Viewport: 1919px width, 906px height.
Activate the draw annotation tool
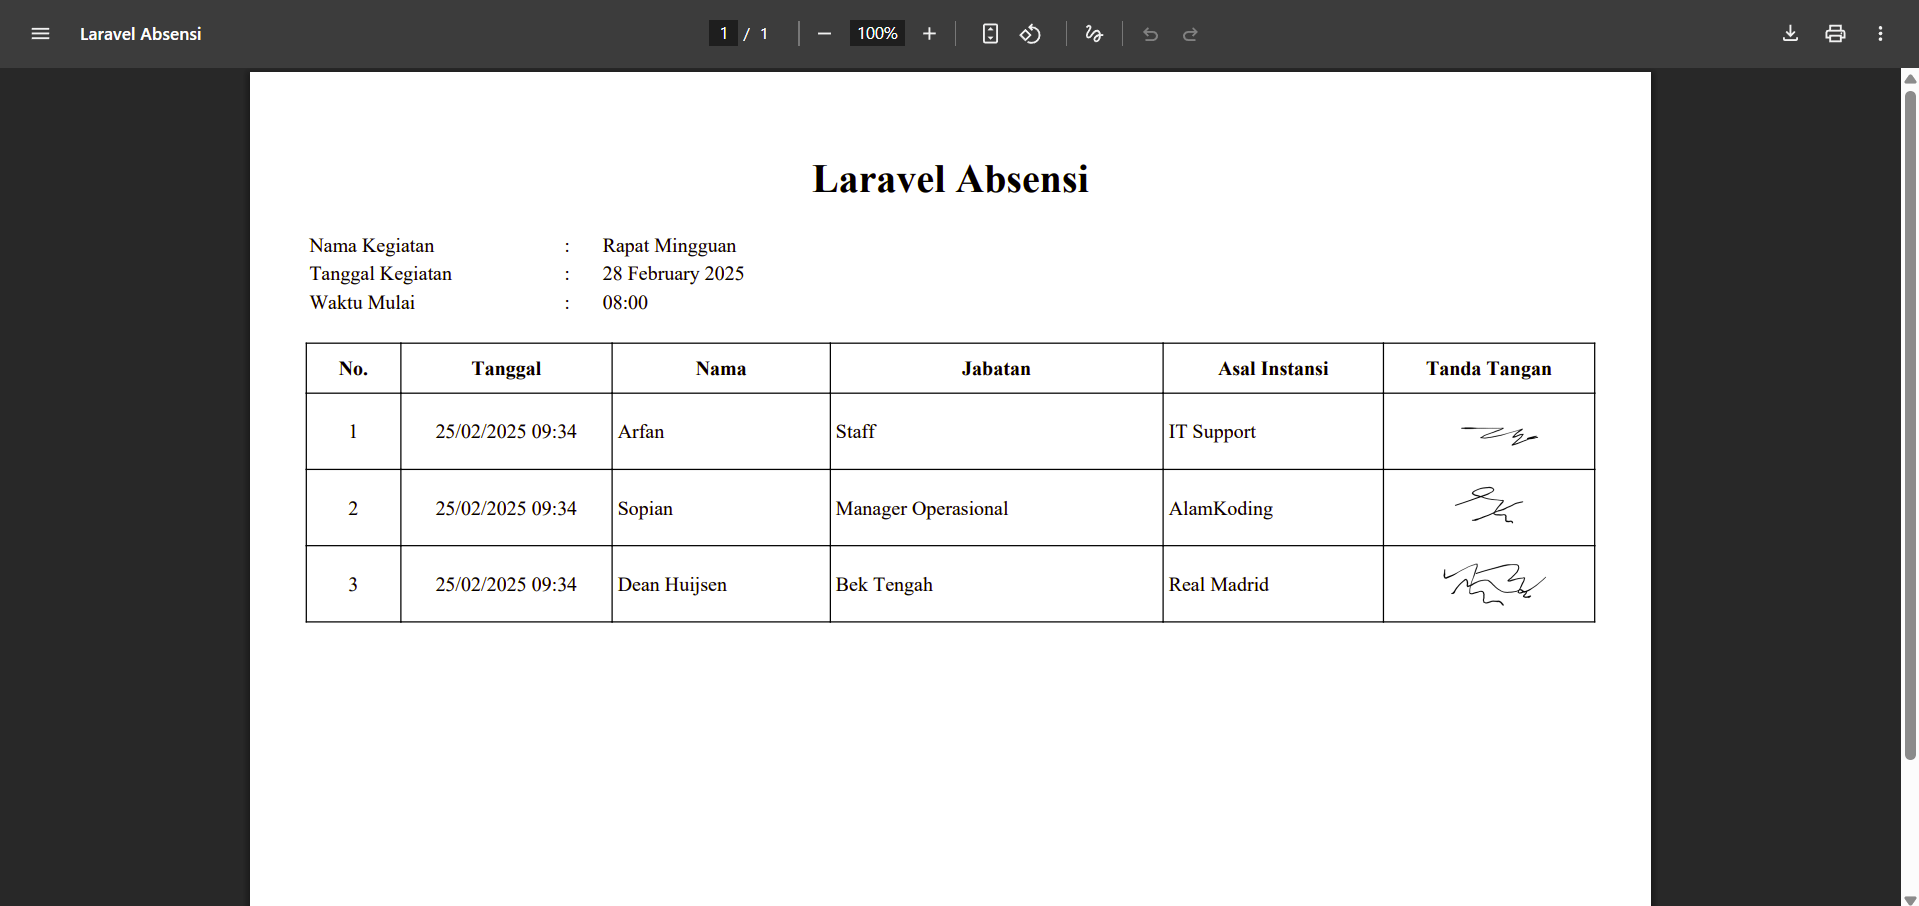[x=1094, y=34]
